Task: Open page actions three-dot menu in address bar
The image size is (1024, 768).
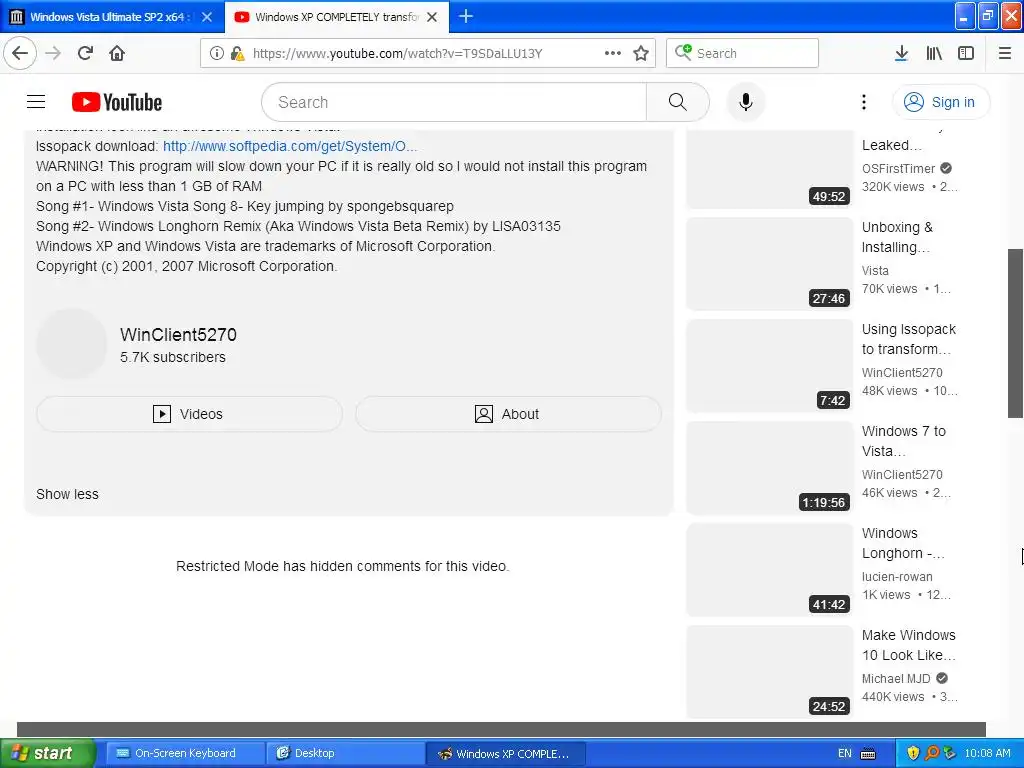Action: pos(613,53)
